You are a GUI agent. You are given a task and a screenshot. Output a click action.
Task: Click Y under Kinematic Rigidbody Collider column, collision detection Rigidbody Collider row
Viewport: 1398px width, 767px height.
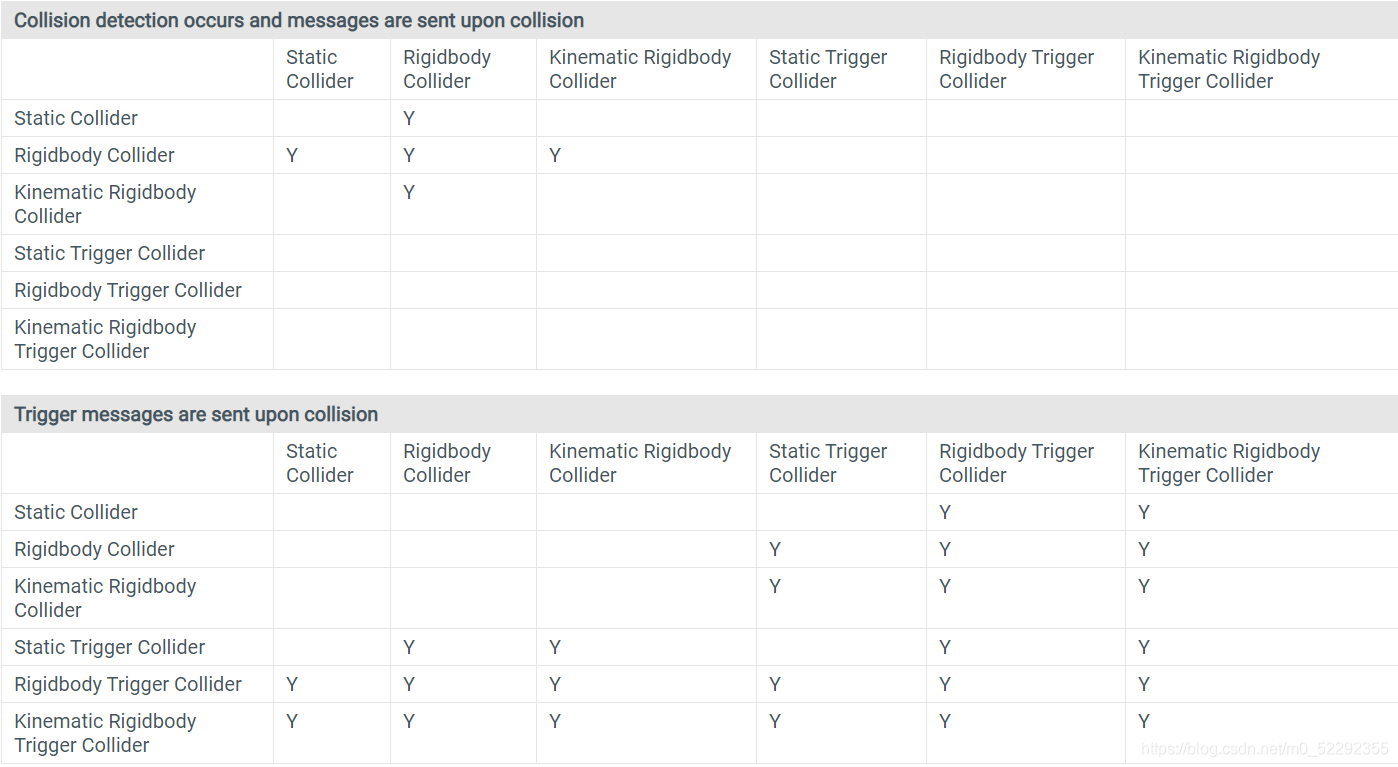(x=555, y=155)
